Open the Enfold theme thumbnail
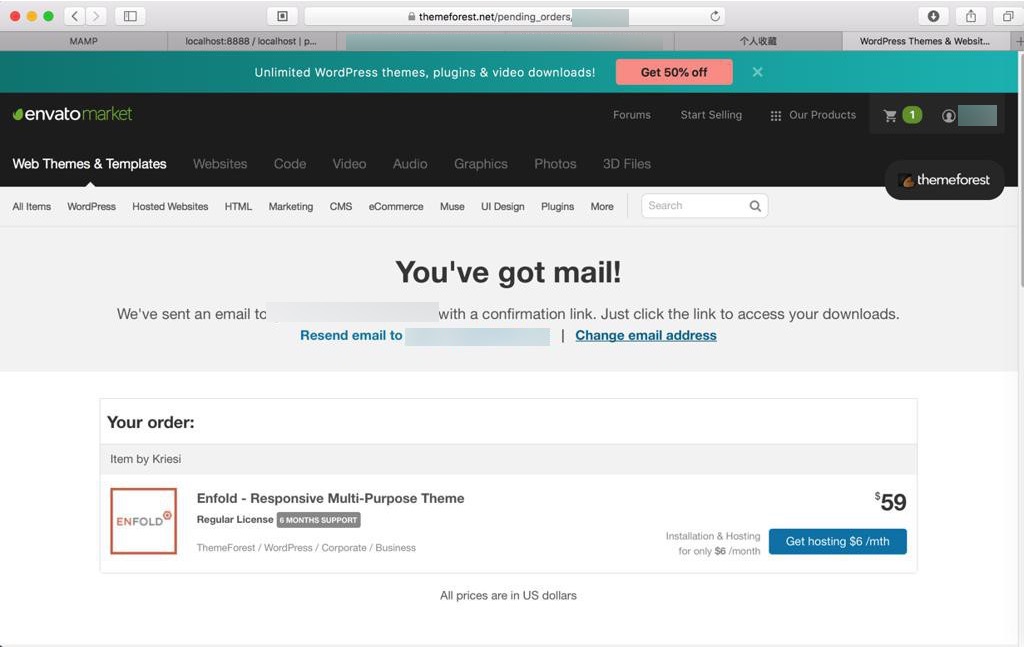 144,521
